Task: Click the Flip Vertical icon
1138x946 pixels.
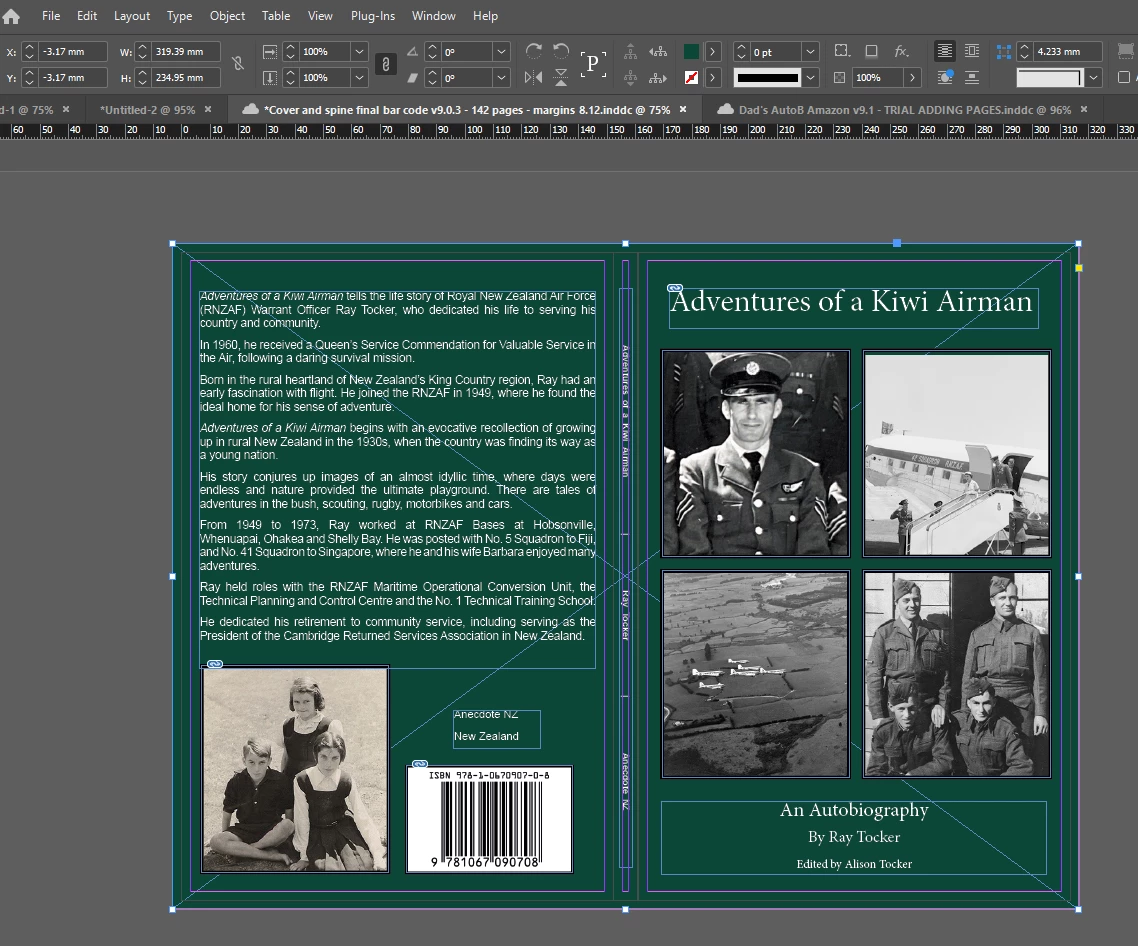Action: (561, 77)
